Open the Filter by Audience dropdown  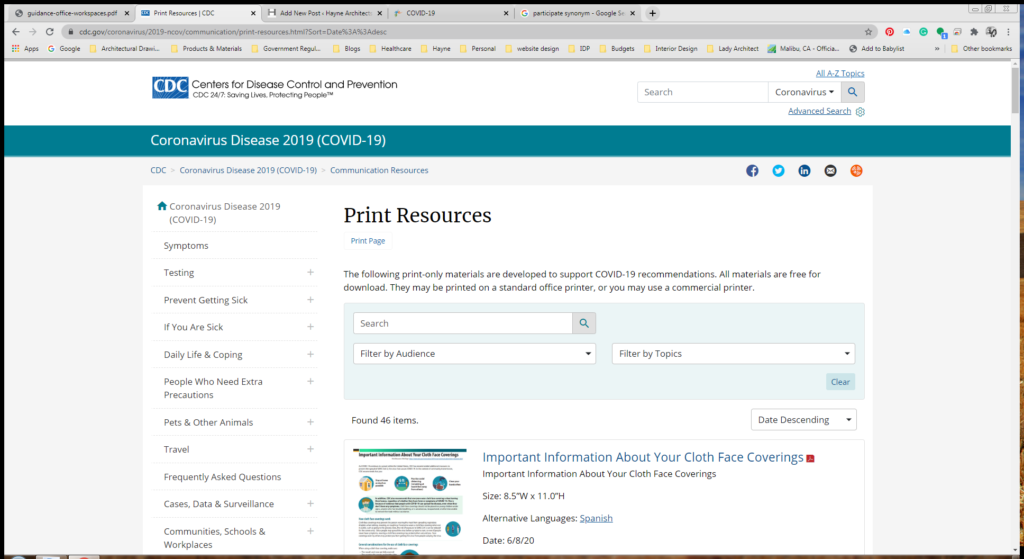click(475, 353)
